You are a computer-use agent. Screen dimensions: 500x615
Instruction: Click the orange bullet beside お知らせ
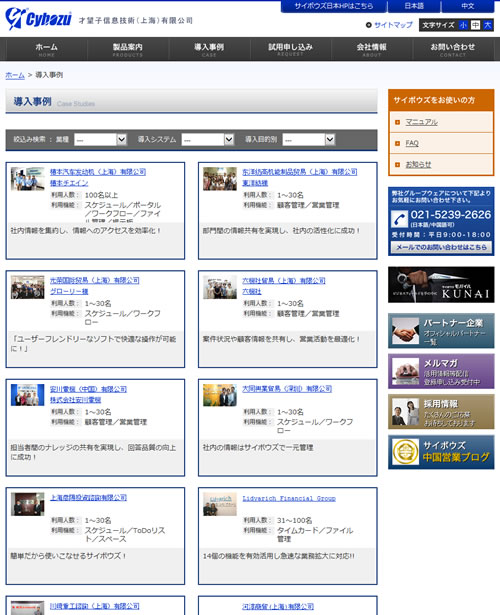coord(398,165)
